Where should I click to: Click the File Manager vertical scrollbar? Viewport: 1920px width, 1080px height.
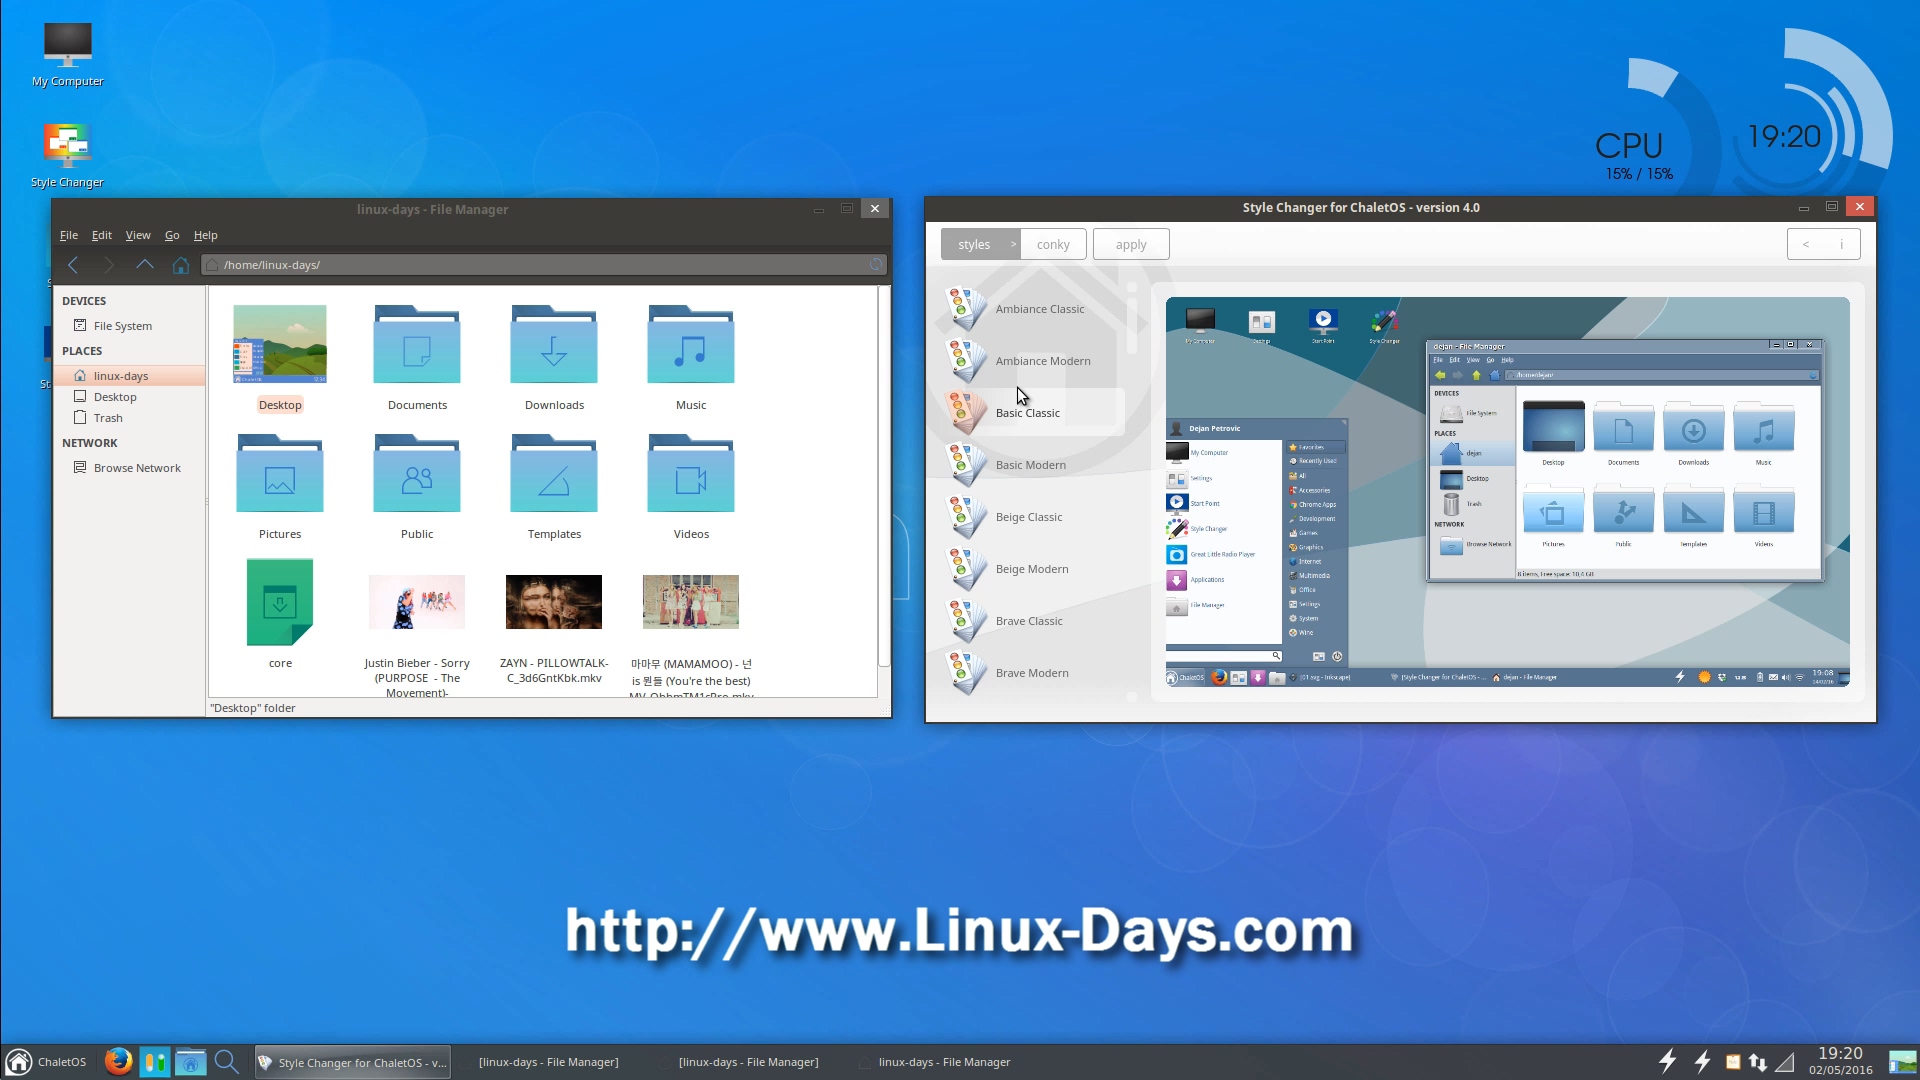[884, 477]
